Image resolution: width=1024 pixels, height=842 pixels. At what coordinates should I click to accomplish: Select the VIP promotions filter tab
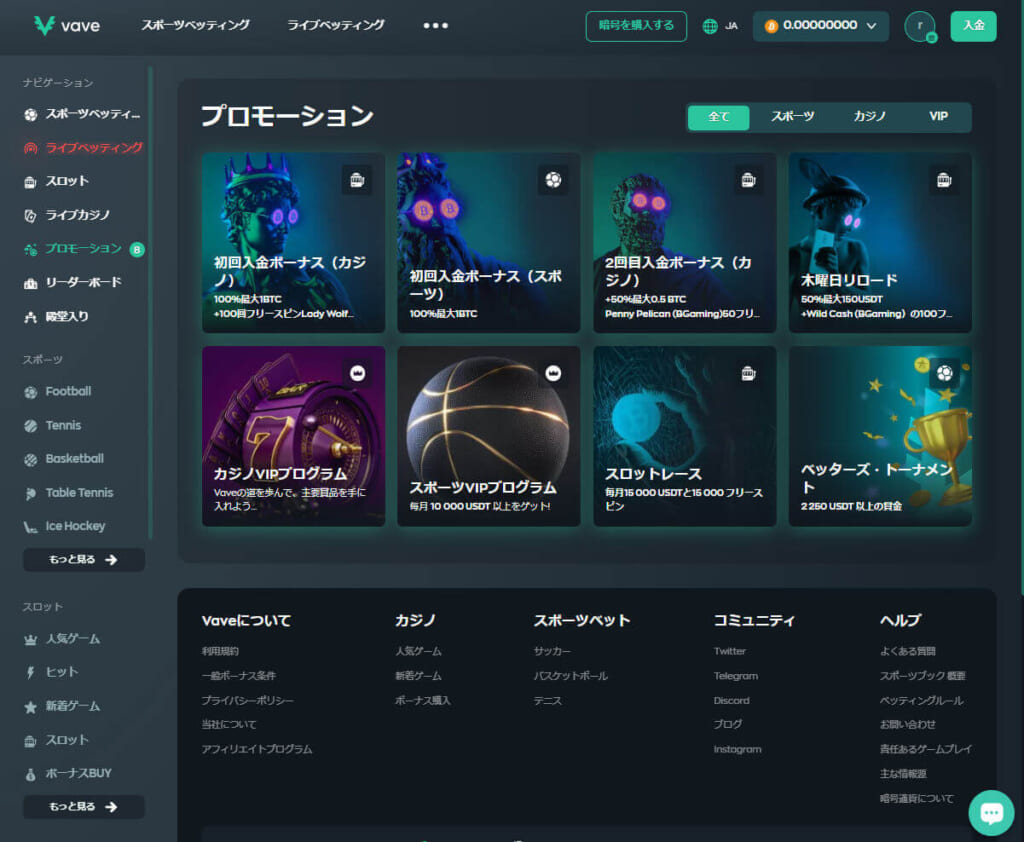[938, 116]
